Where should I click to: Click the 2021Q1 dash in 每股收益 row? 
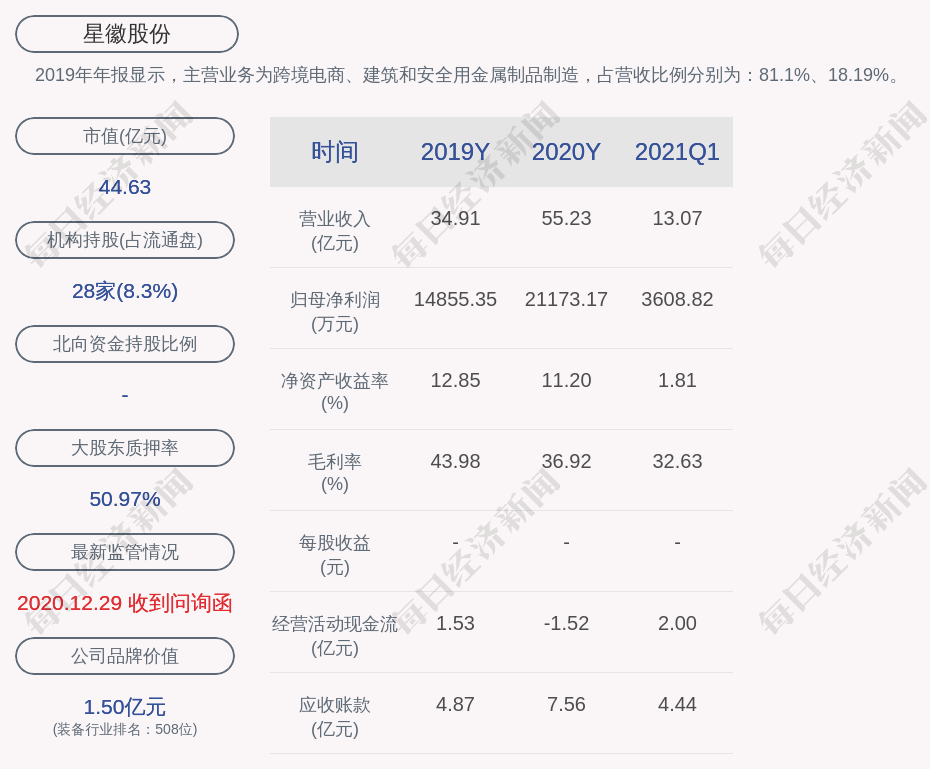coord(677,542)
